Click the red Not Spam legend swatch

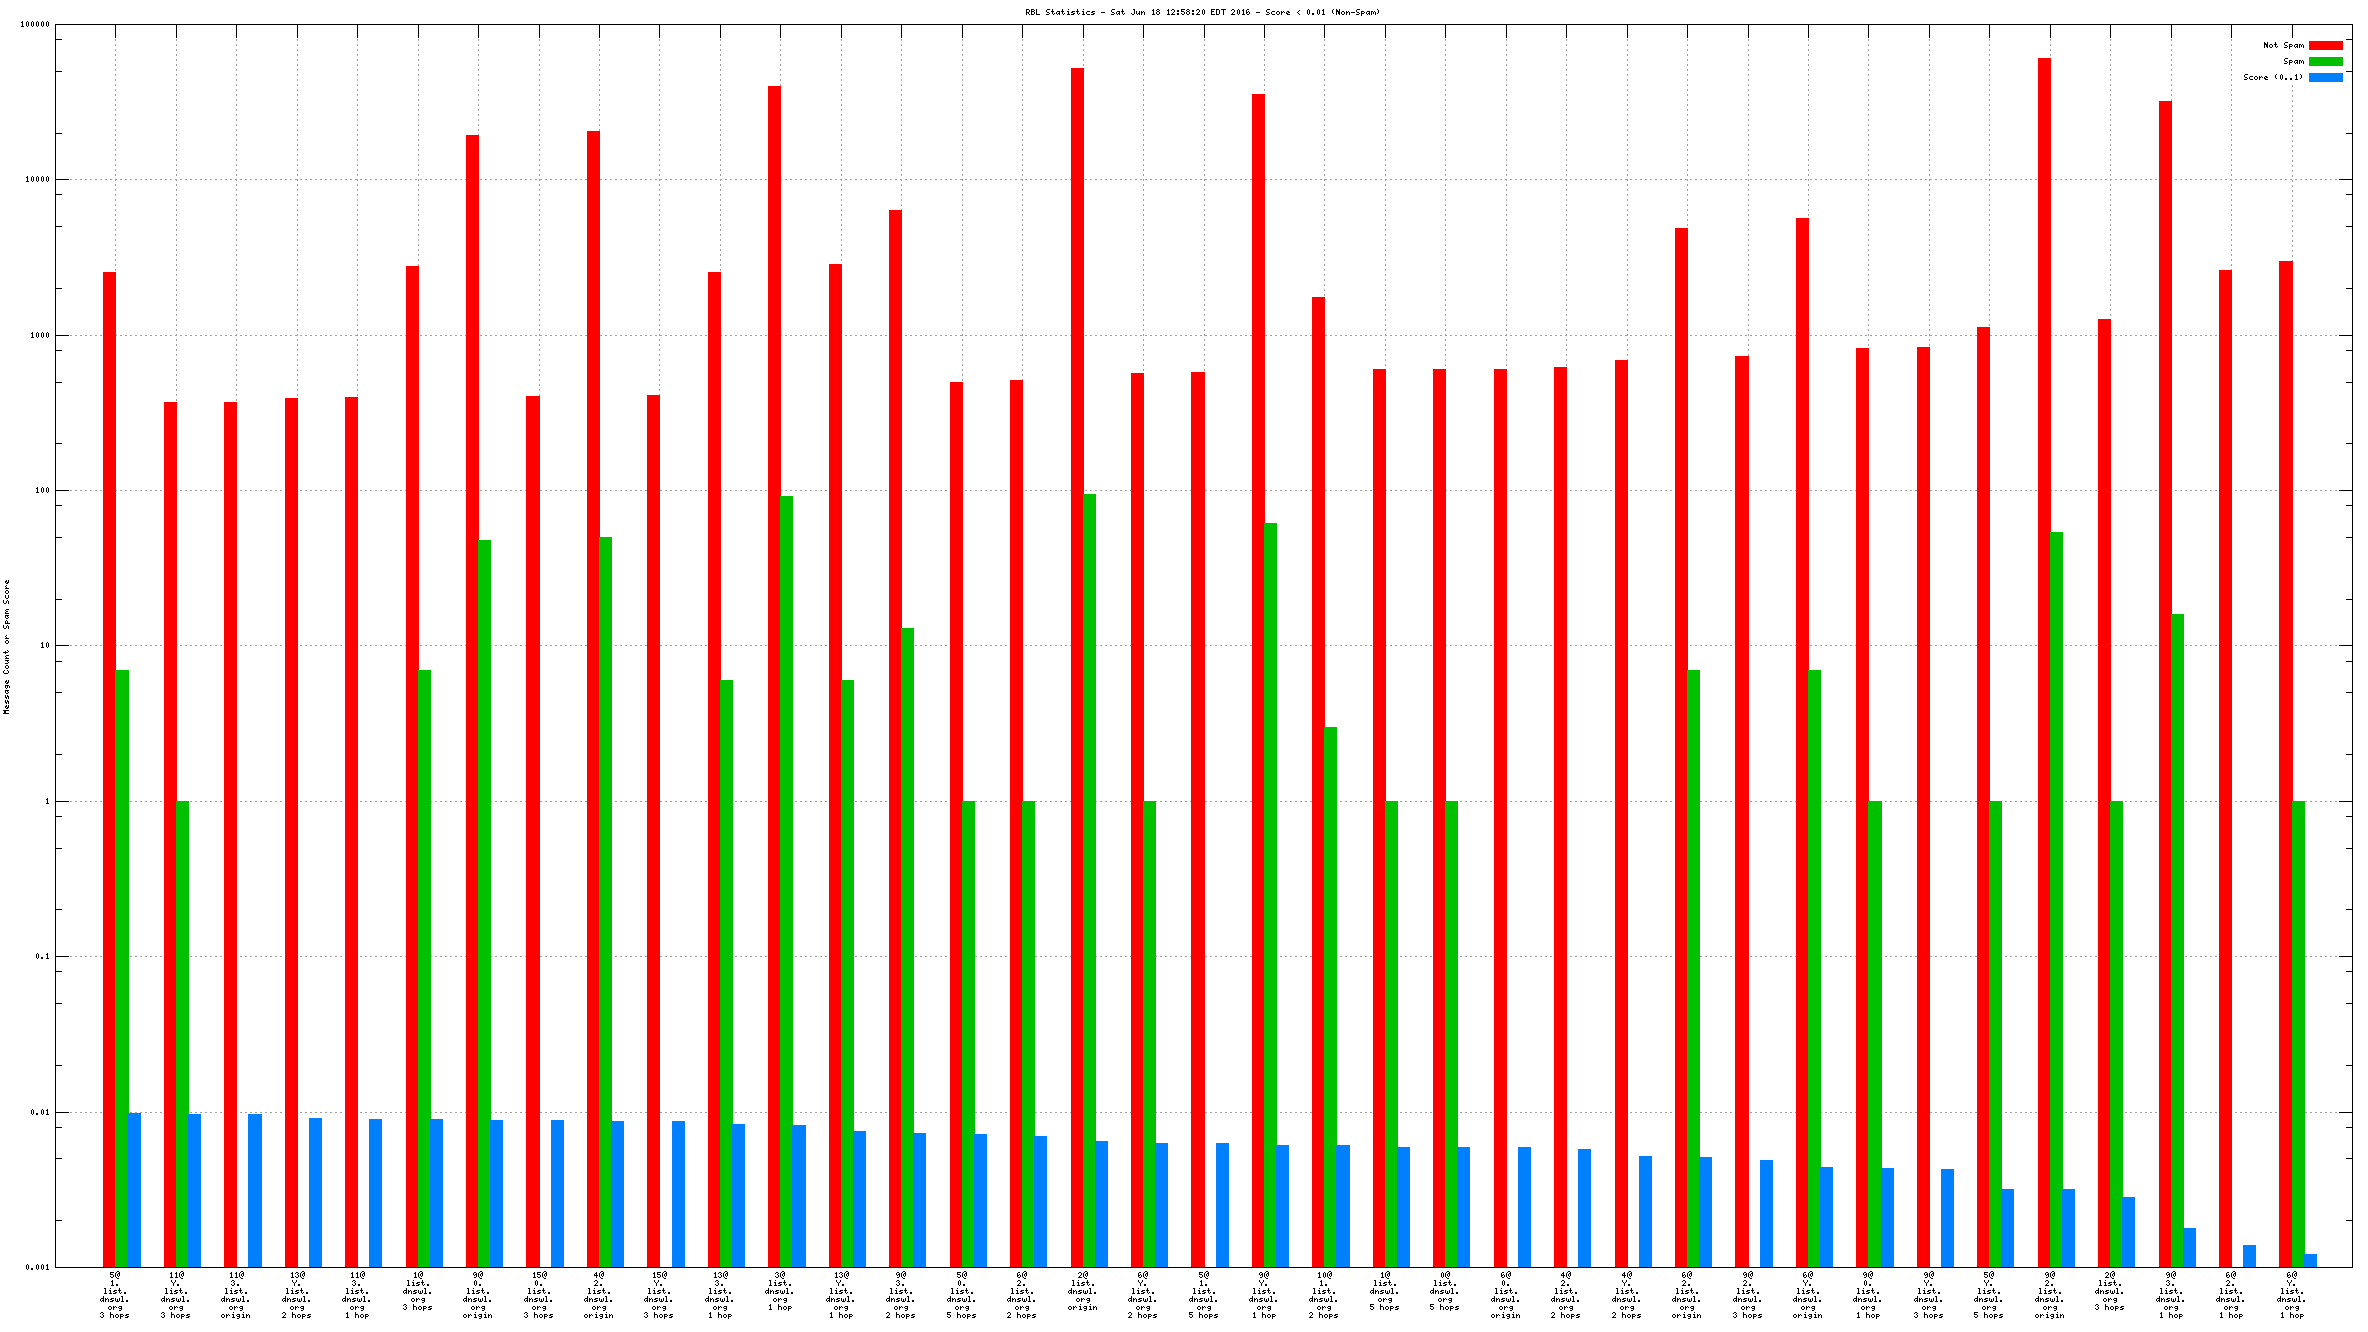pos(2325,45)
